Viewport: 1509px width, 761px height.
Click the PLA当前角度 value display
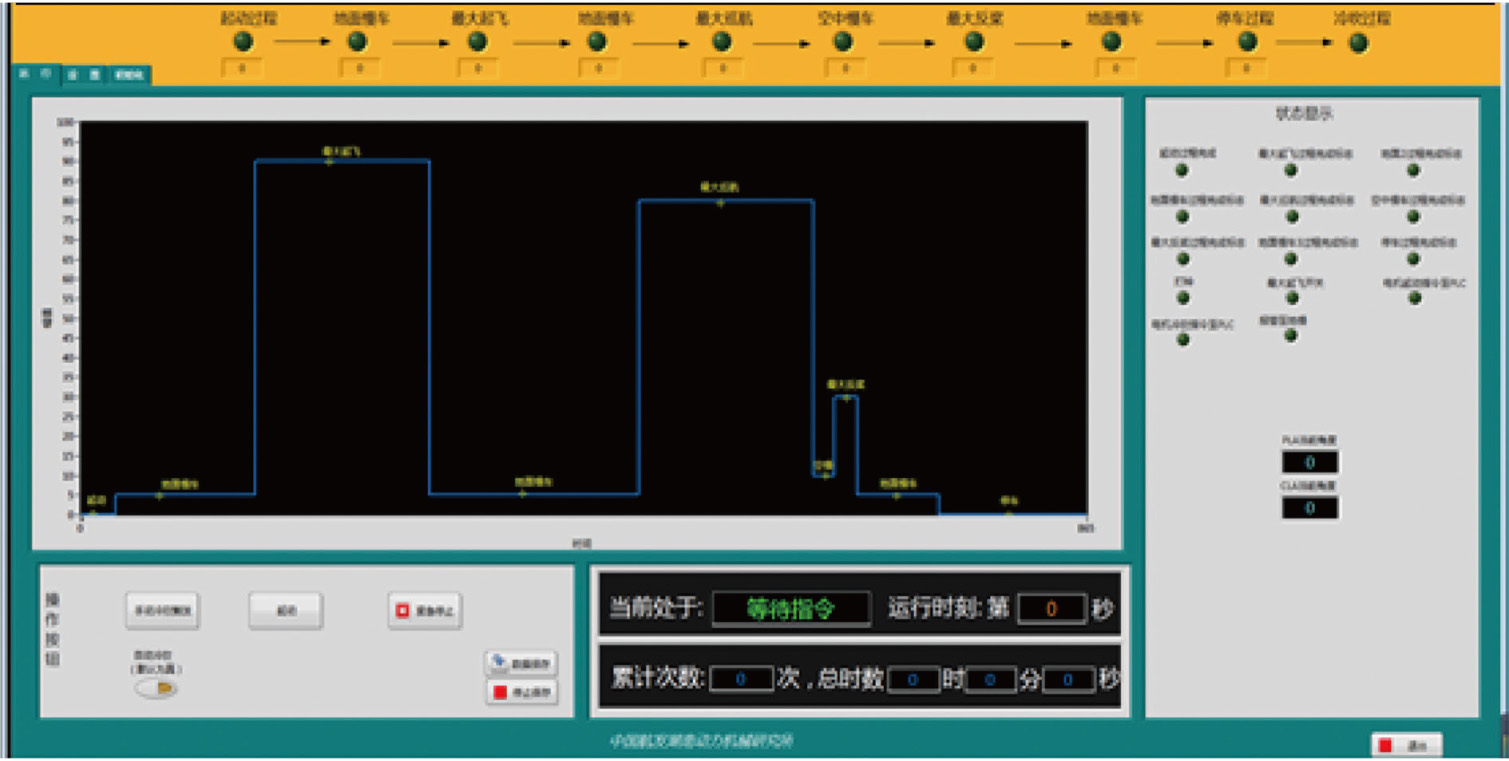click(1310, 462)
